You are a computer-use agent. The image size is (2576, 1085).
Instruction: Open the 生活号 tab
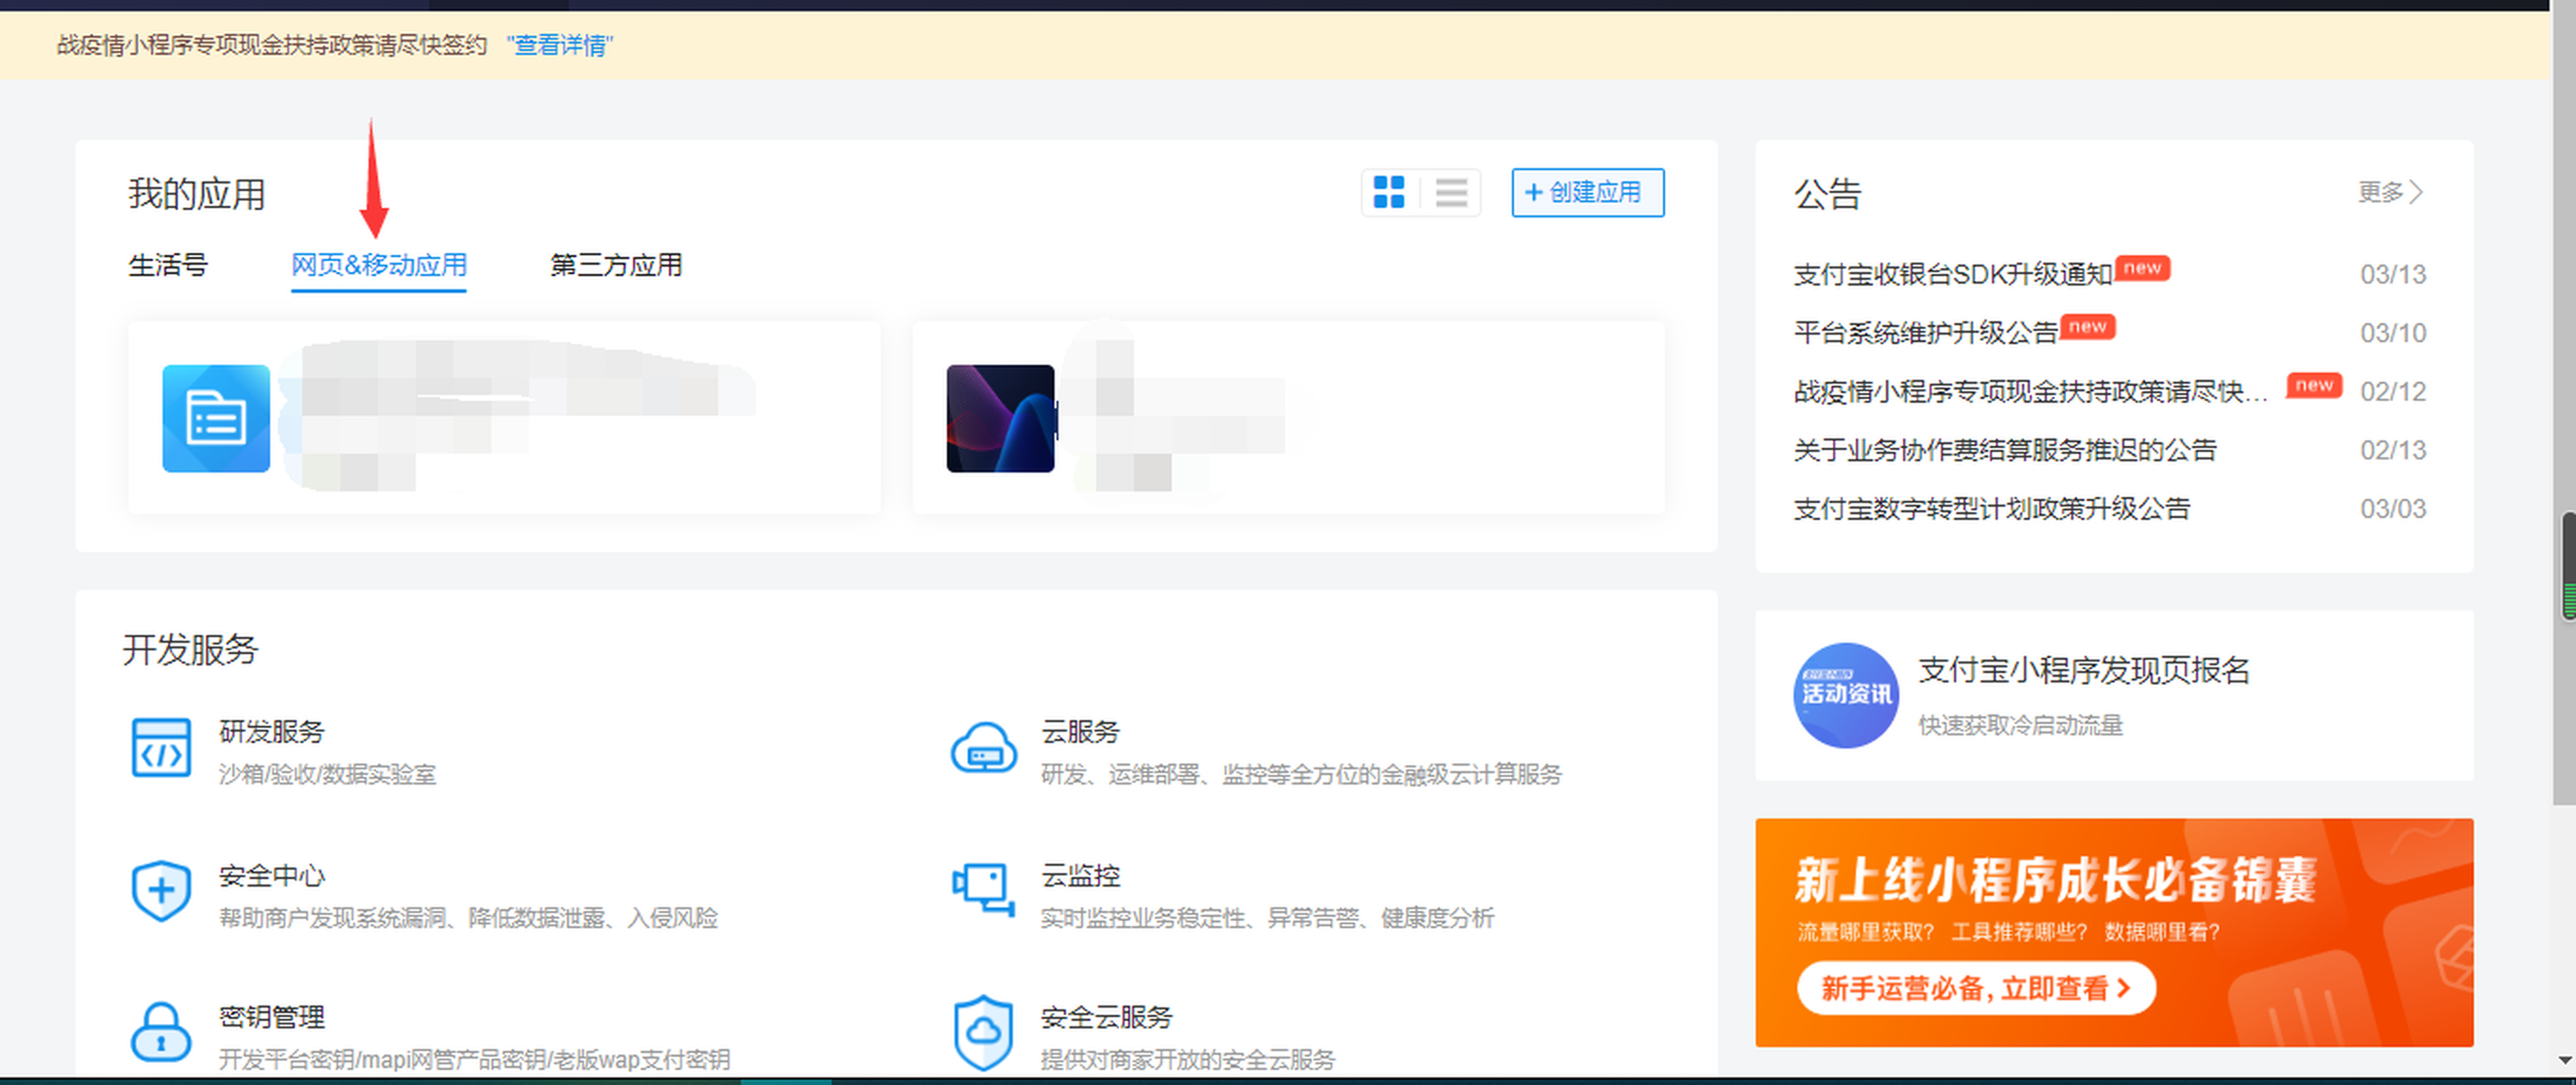click(168, 265)
